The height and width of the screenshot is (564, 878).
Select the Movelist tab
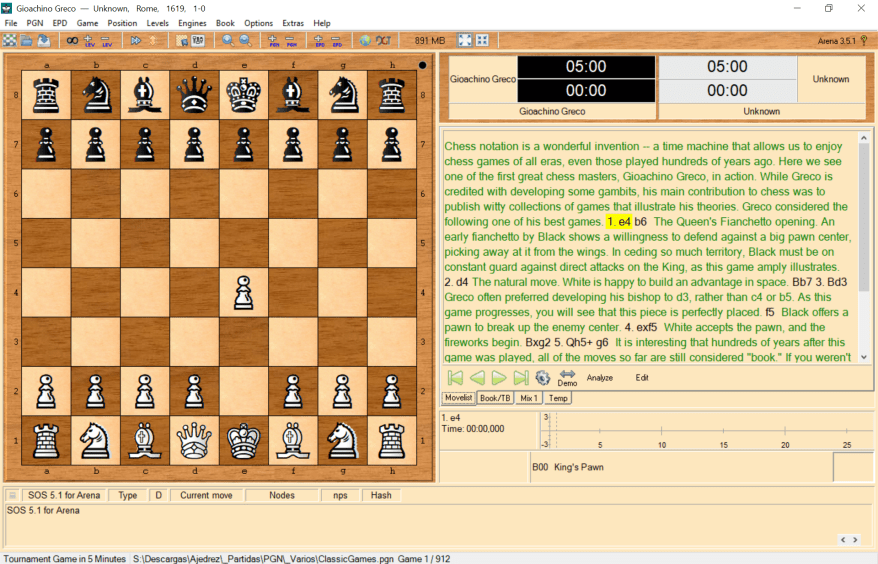point(458,398)
